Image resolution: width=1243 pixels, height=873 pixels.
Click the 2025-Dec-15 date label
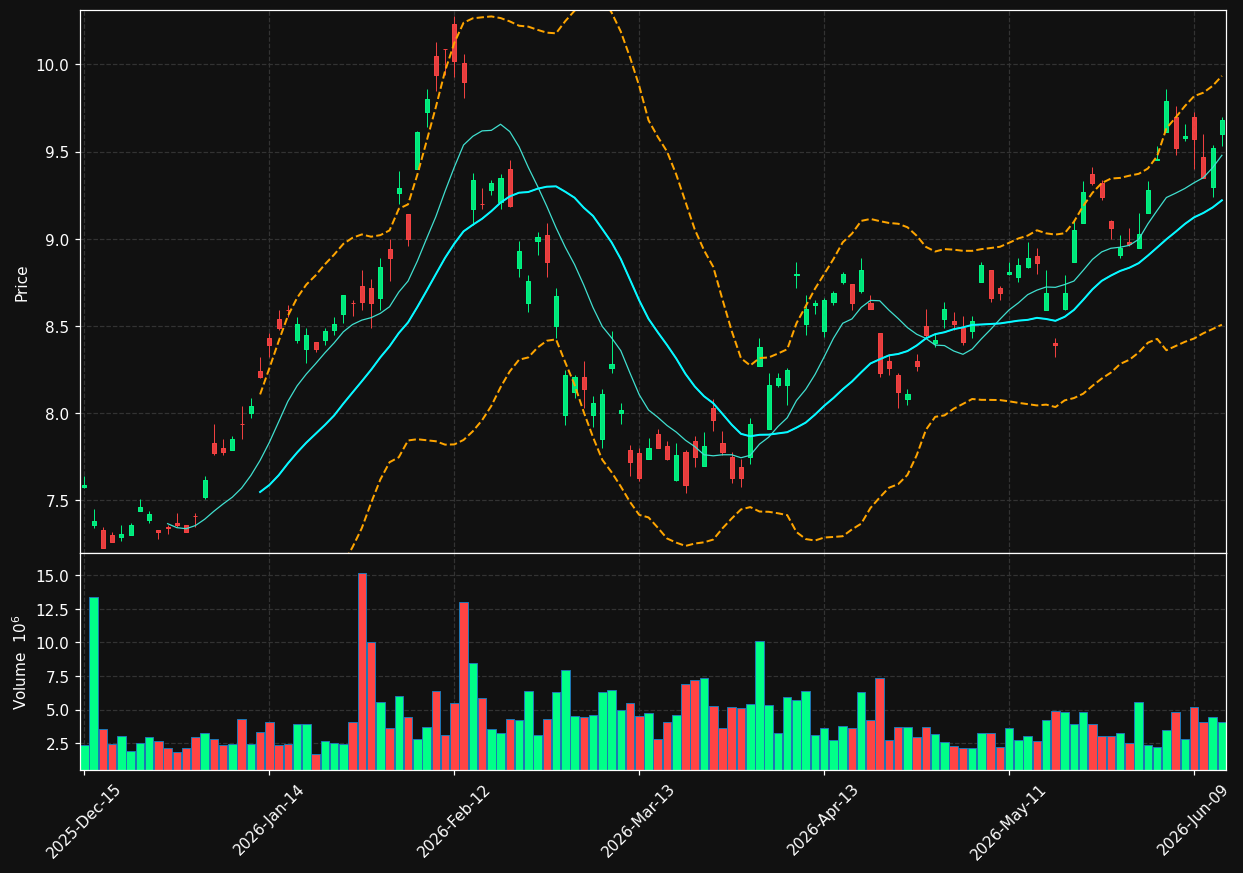(x=84, y=821)
